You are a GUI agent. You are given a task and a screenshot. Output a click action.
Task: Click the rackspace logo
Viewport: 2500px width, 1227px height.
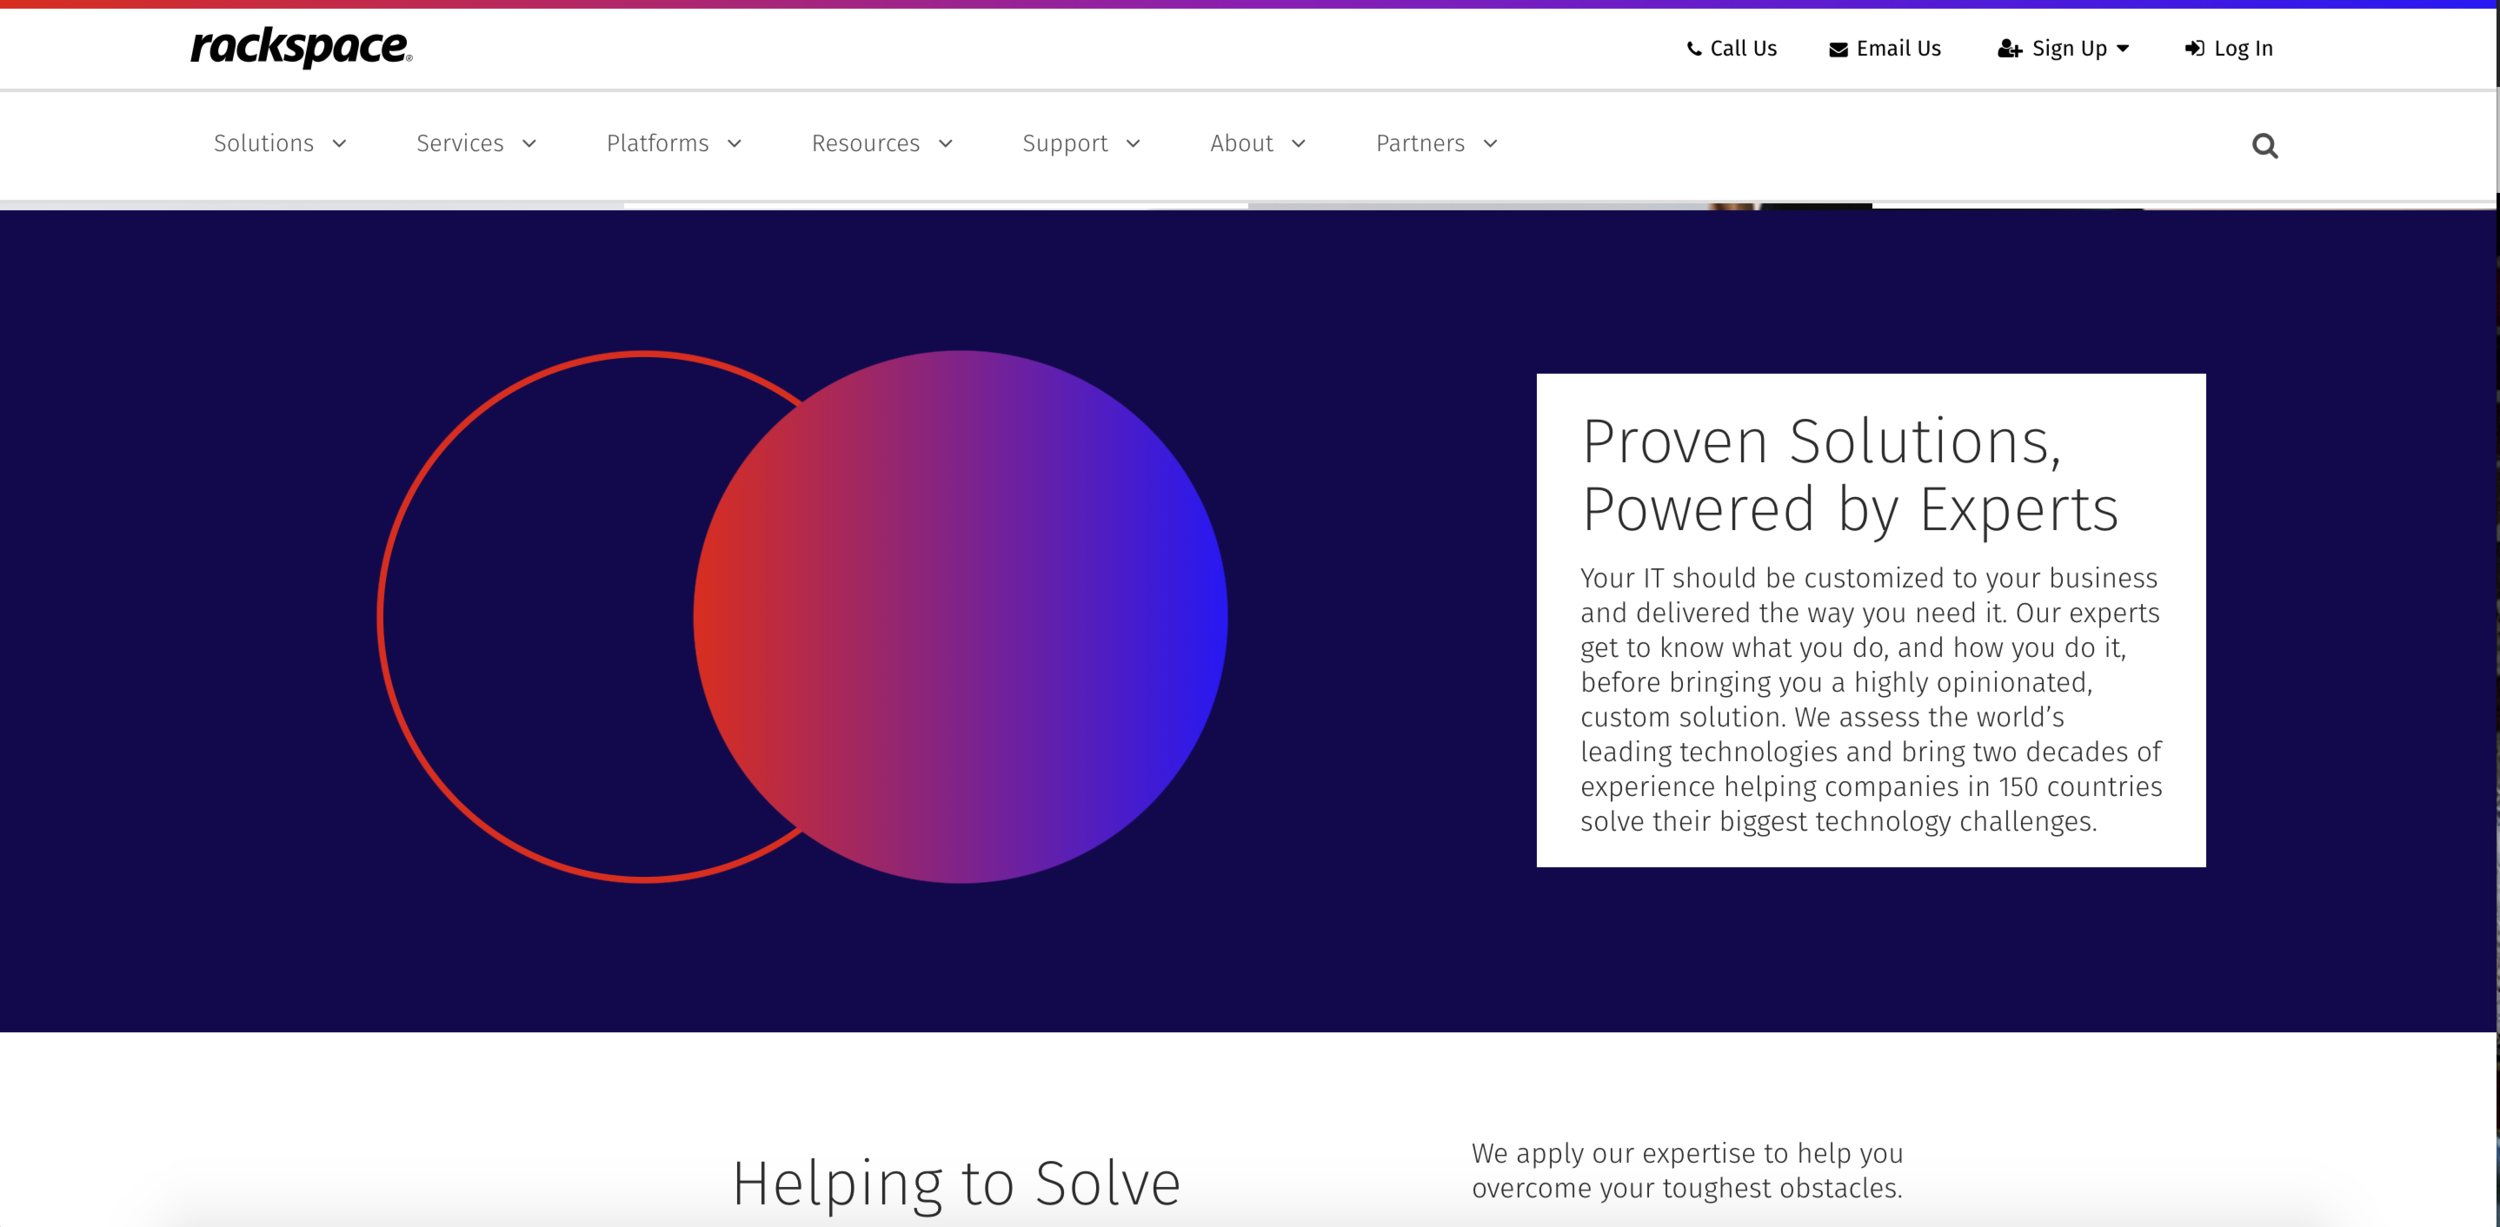[x=302, y=47]
